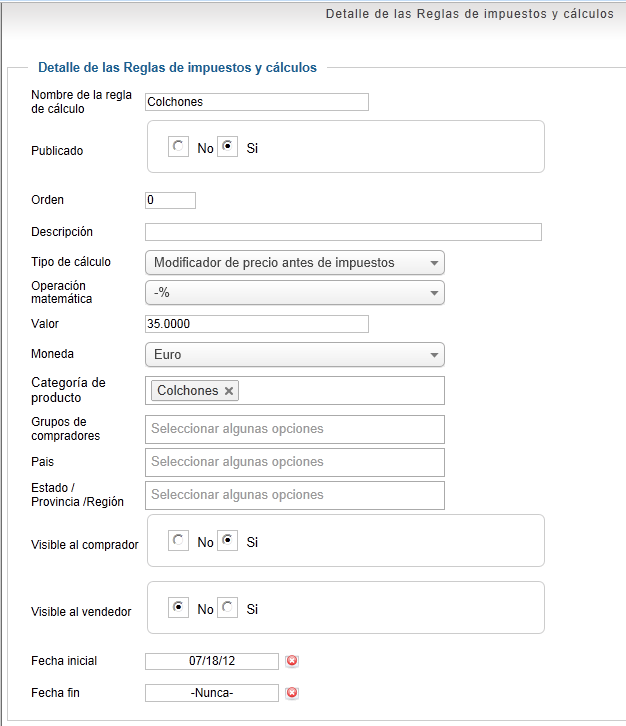Remove the Colchones category tag

click(229, 391)
